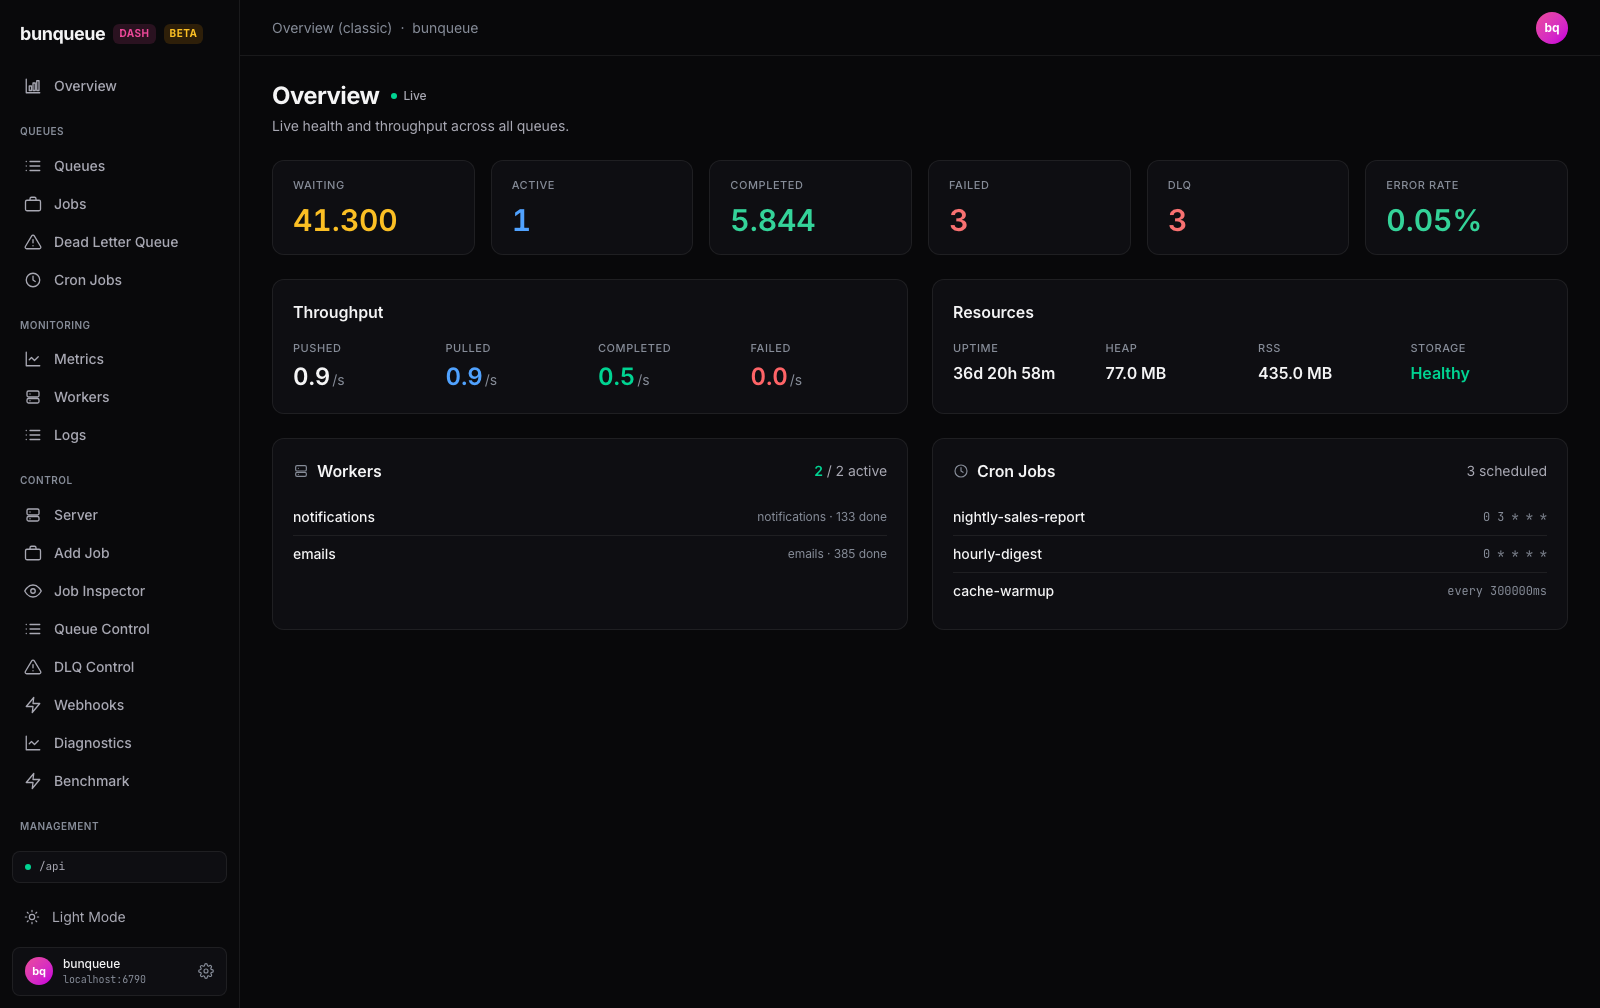The width and height of the screenshot is (1600, 1008).
Task: Click the Add Job briefcase icon
Action: pyautogui.click(x=33, y=553)
